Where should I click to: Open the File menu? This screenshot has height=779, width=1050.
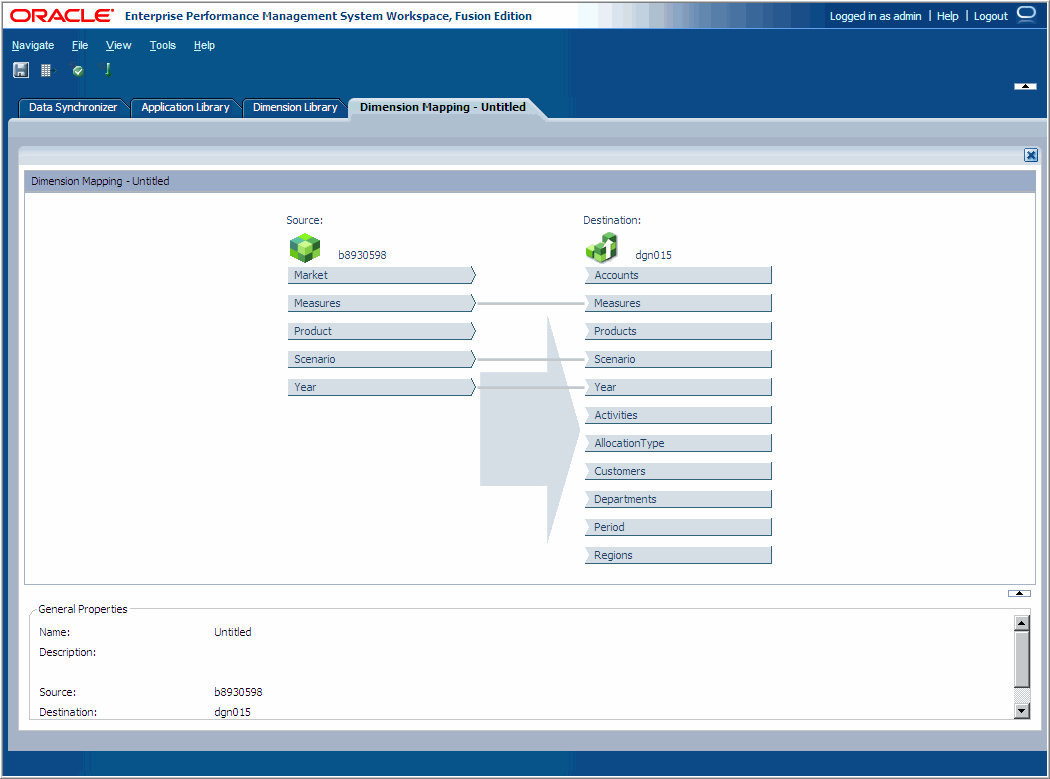80,46
